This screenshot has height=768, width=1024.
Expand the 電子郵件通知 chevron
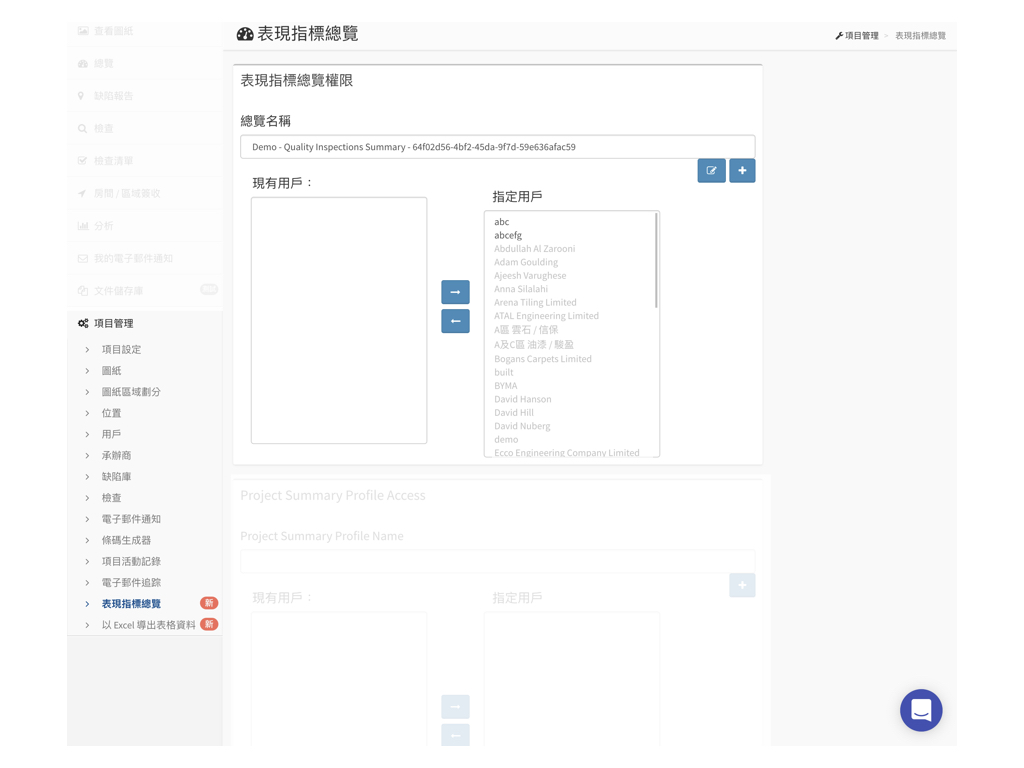point(88,519)
